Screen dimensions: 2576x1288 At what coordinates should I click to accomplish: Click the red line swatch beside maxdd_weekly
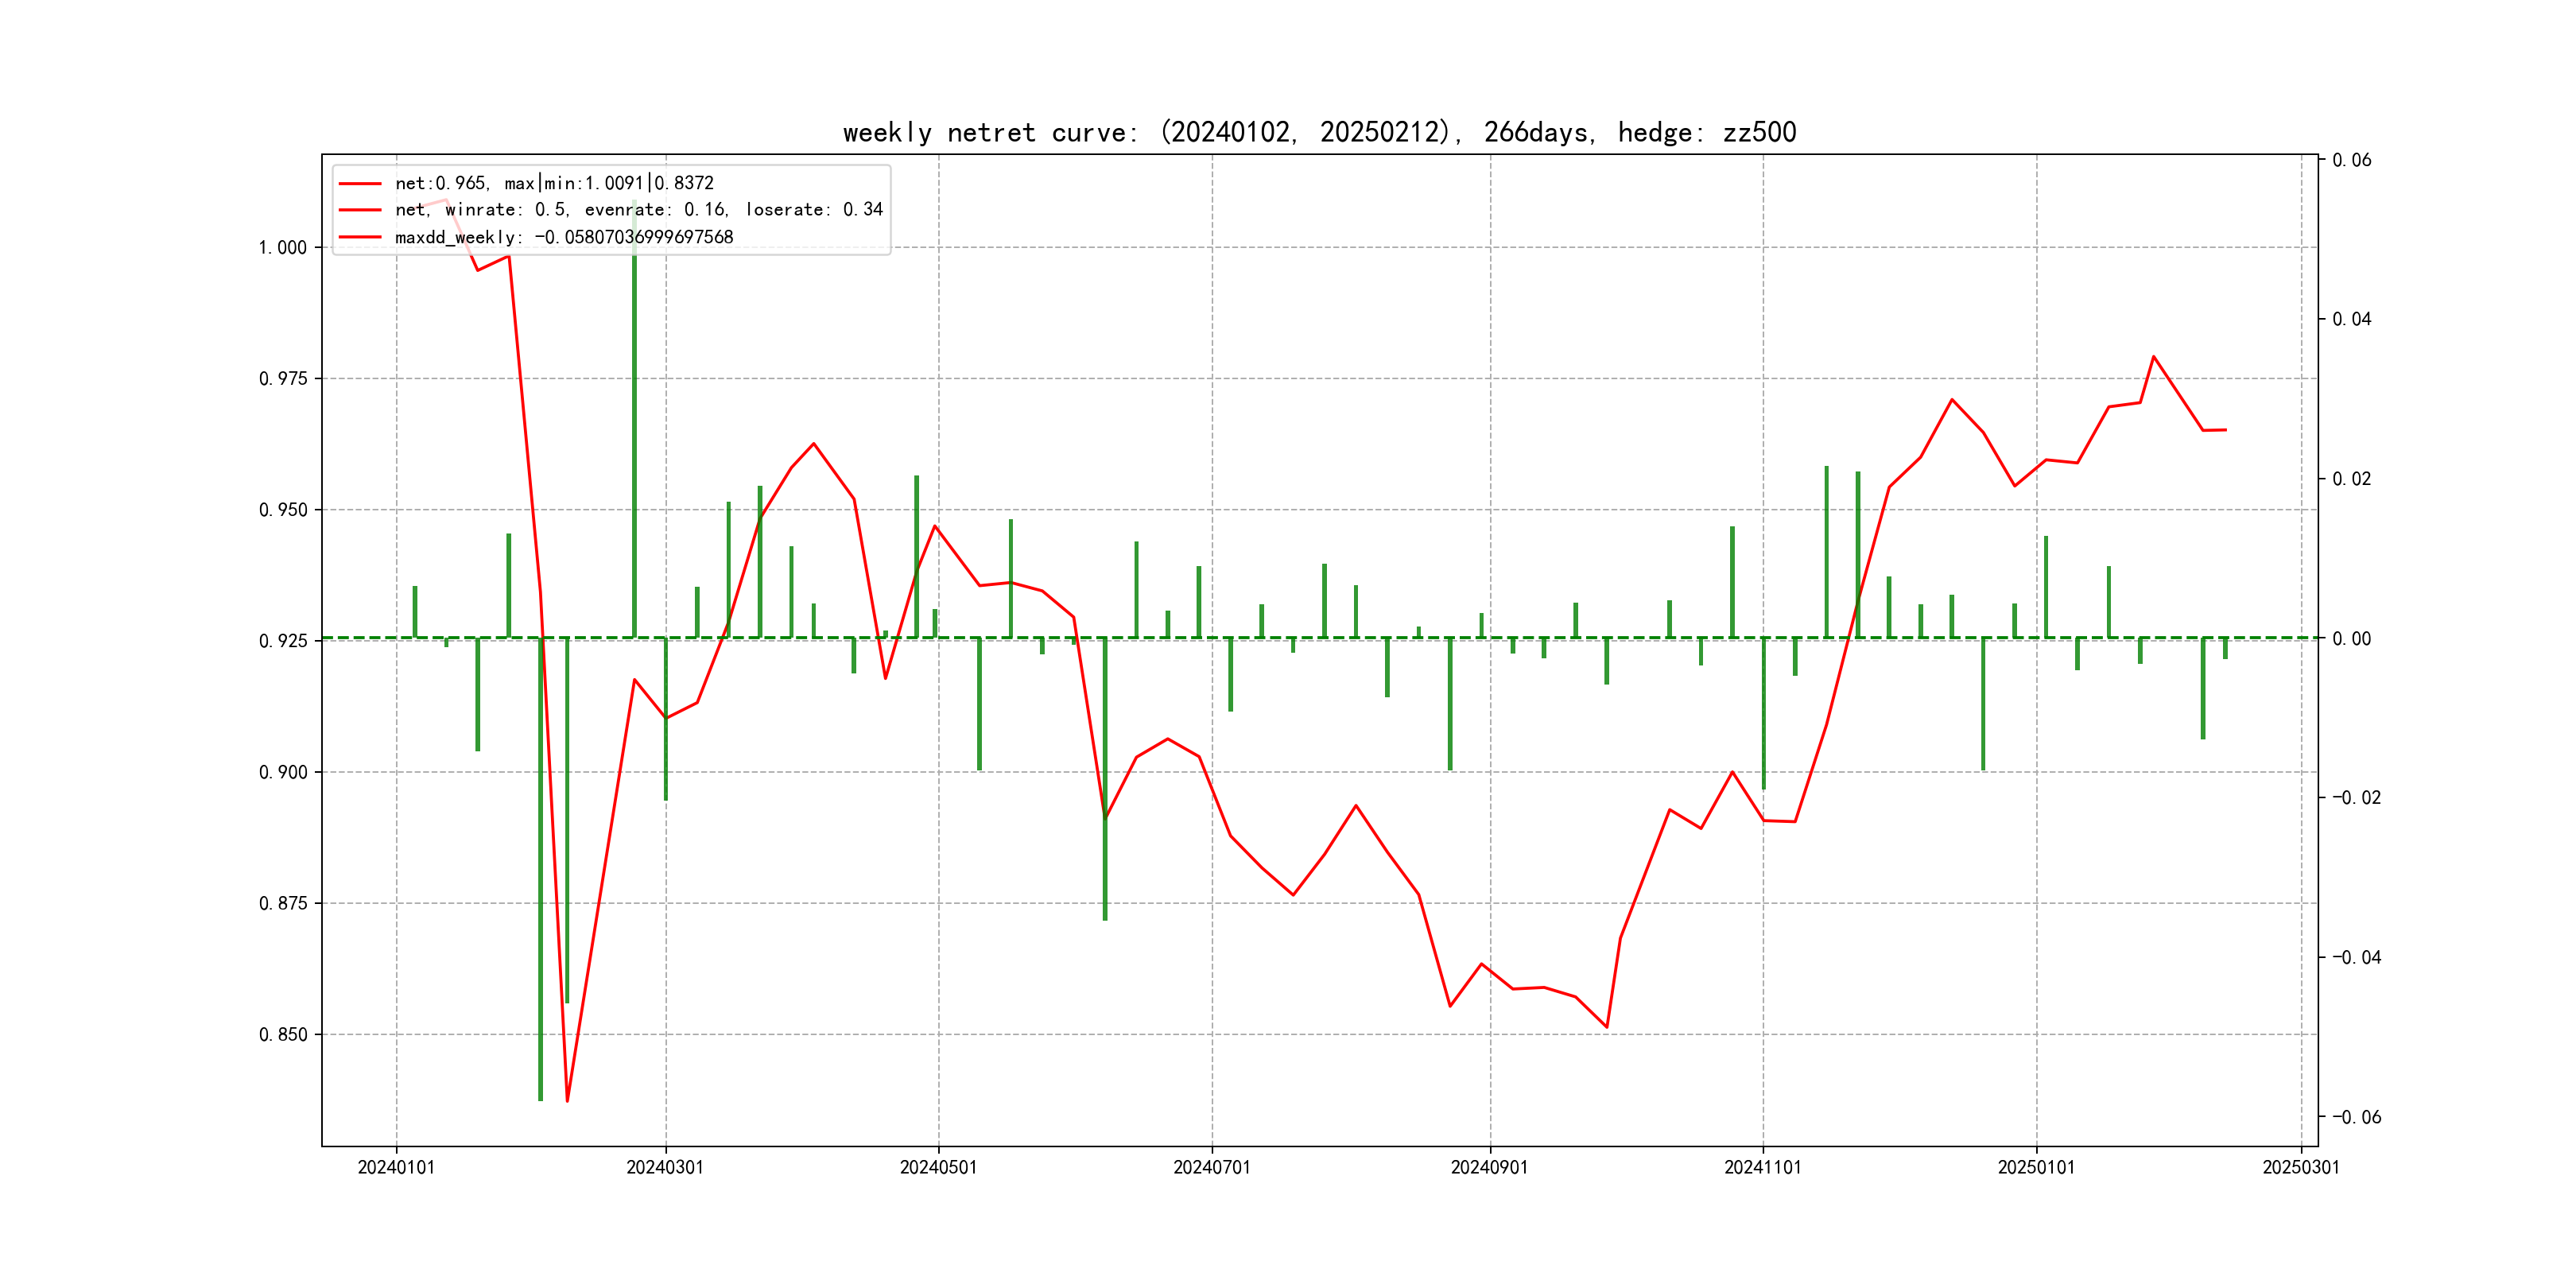point(360,237)
